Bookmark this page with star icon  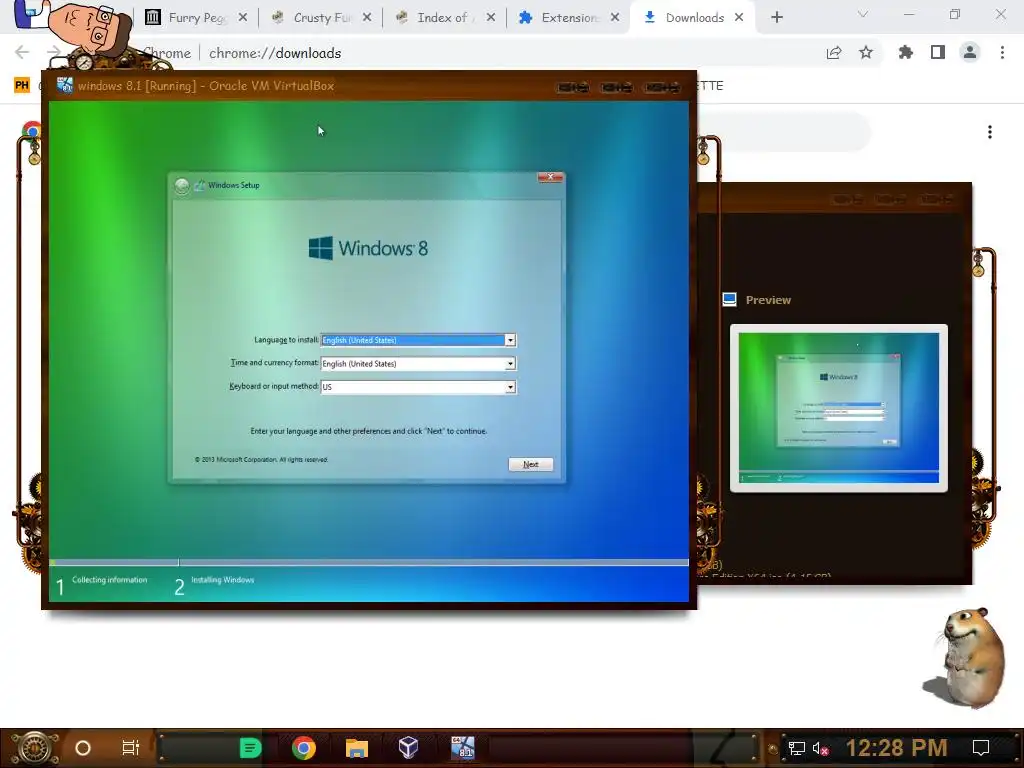pos(866,53)
